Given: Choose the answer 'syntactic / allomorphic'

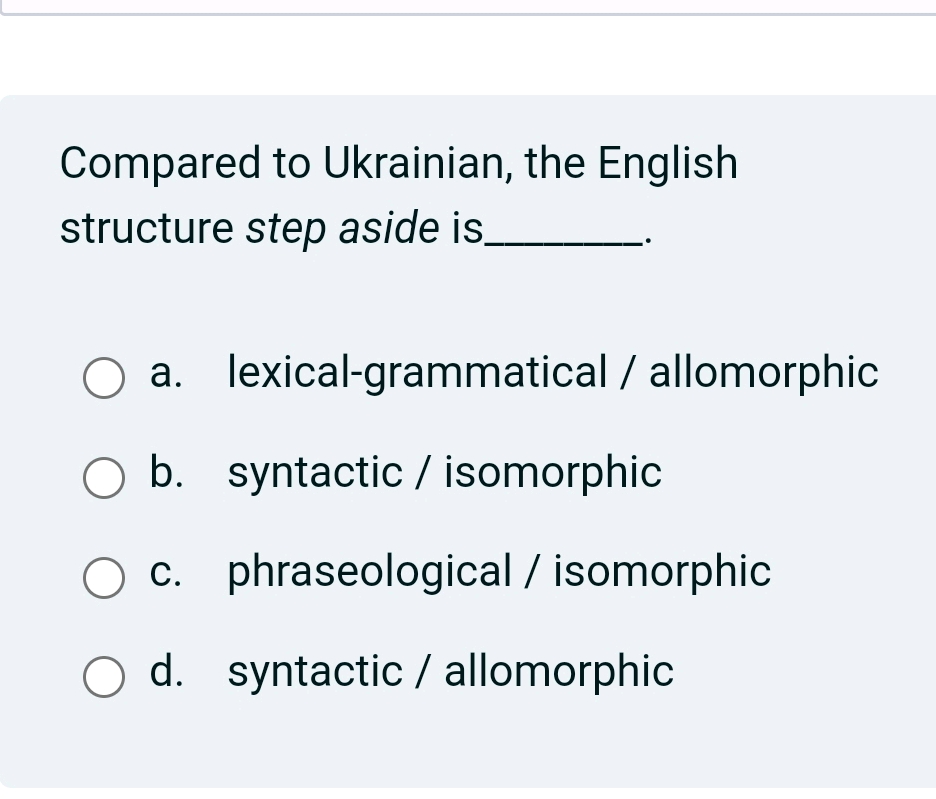Looking at the screenshot, I should tap(450, 671).
